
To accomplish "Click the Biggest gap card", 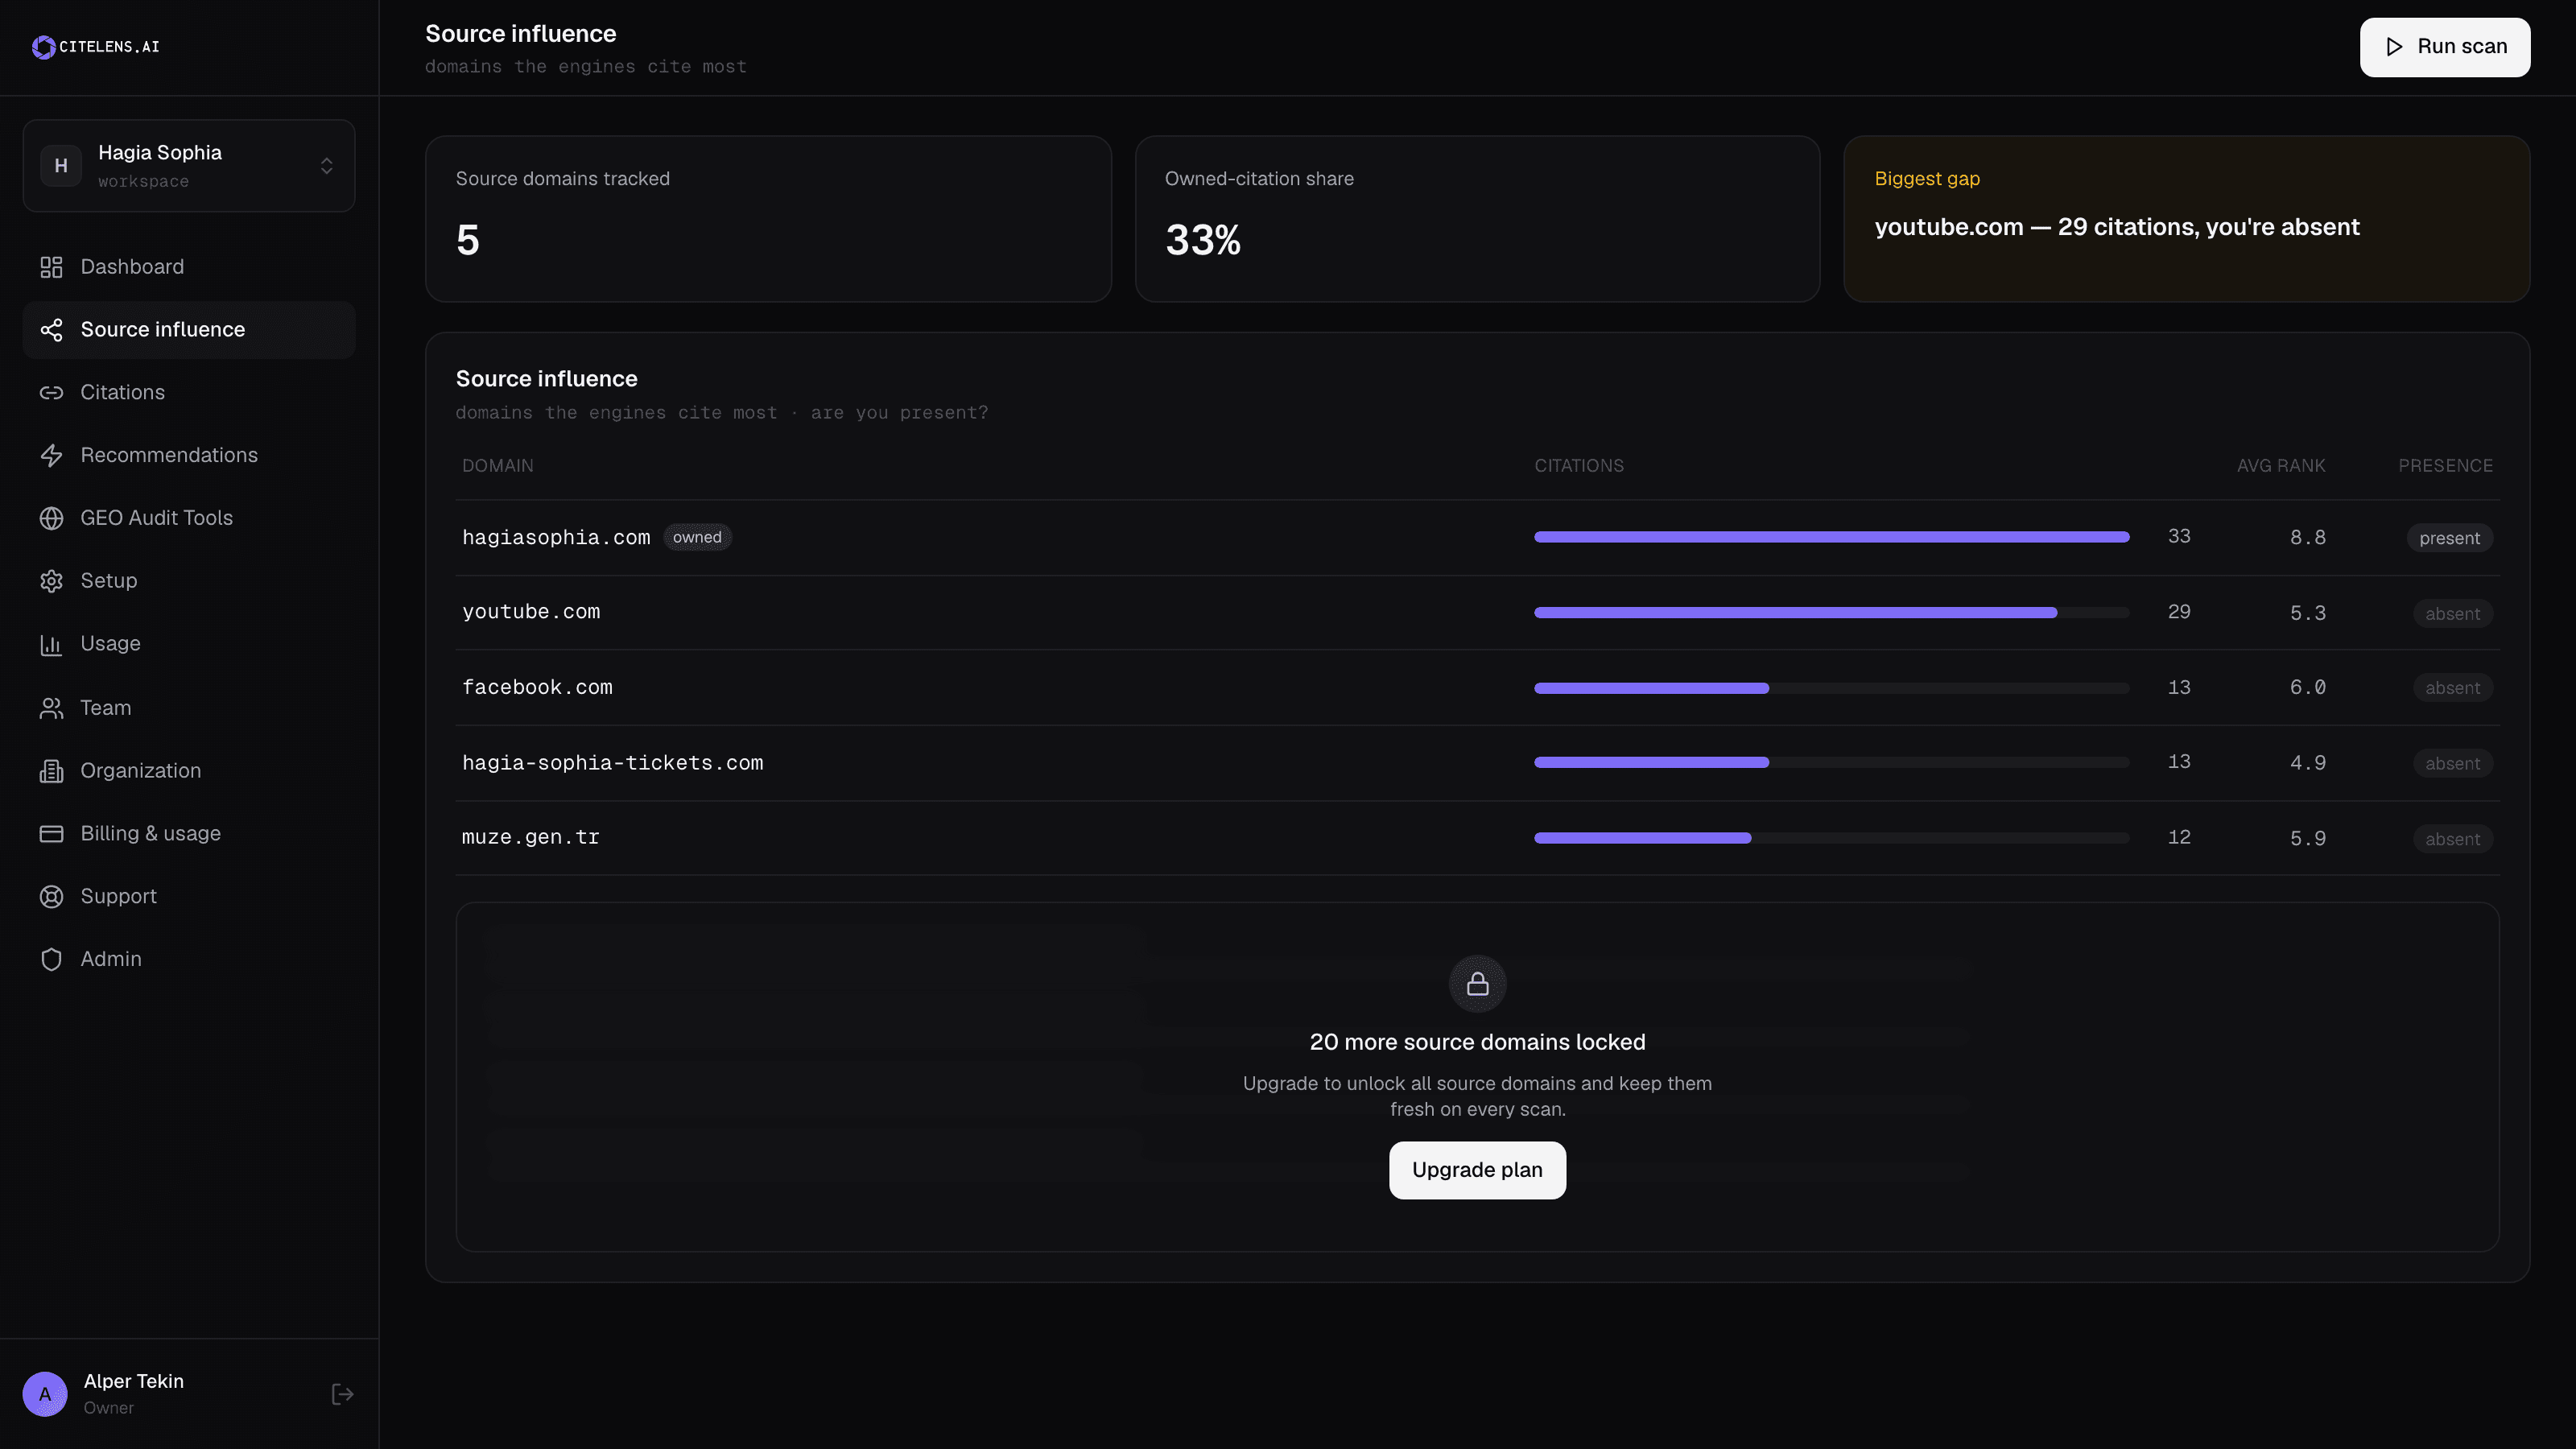I will coord(2186,219).
